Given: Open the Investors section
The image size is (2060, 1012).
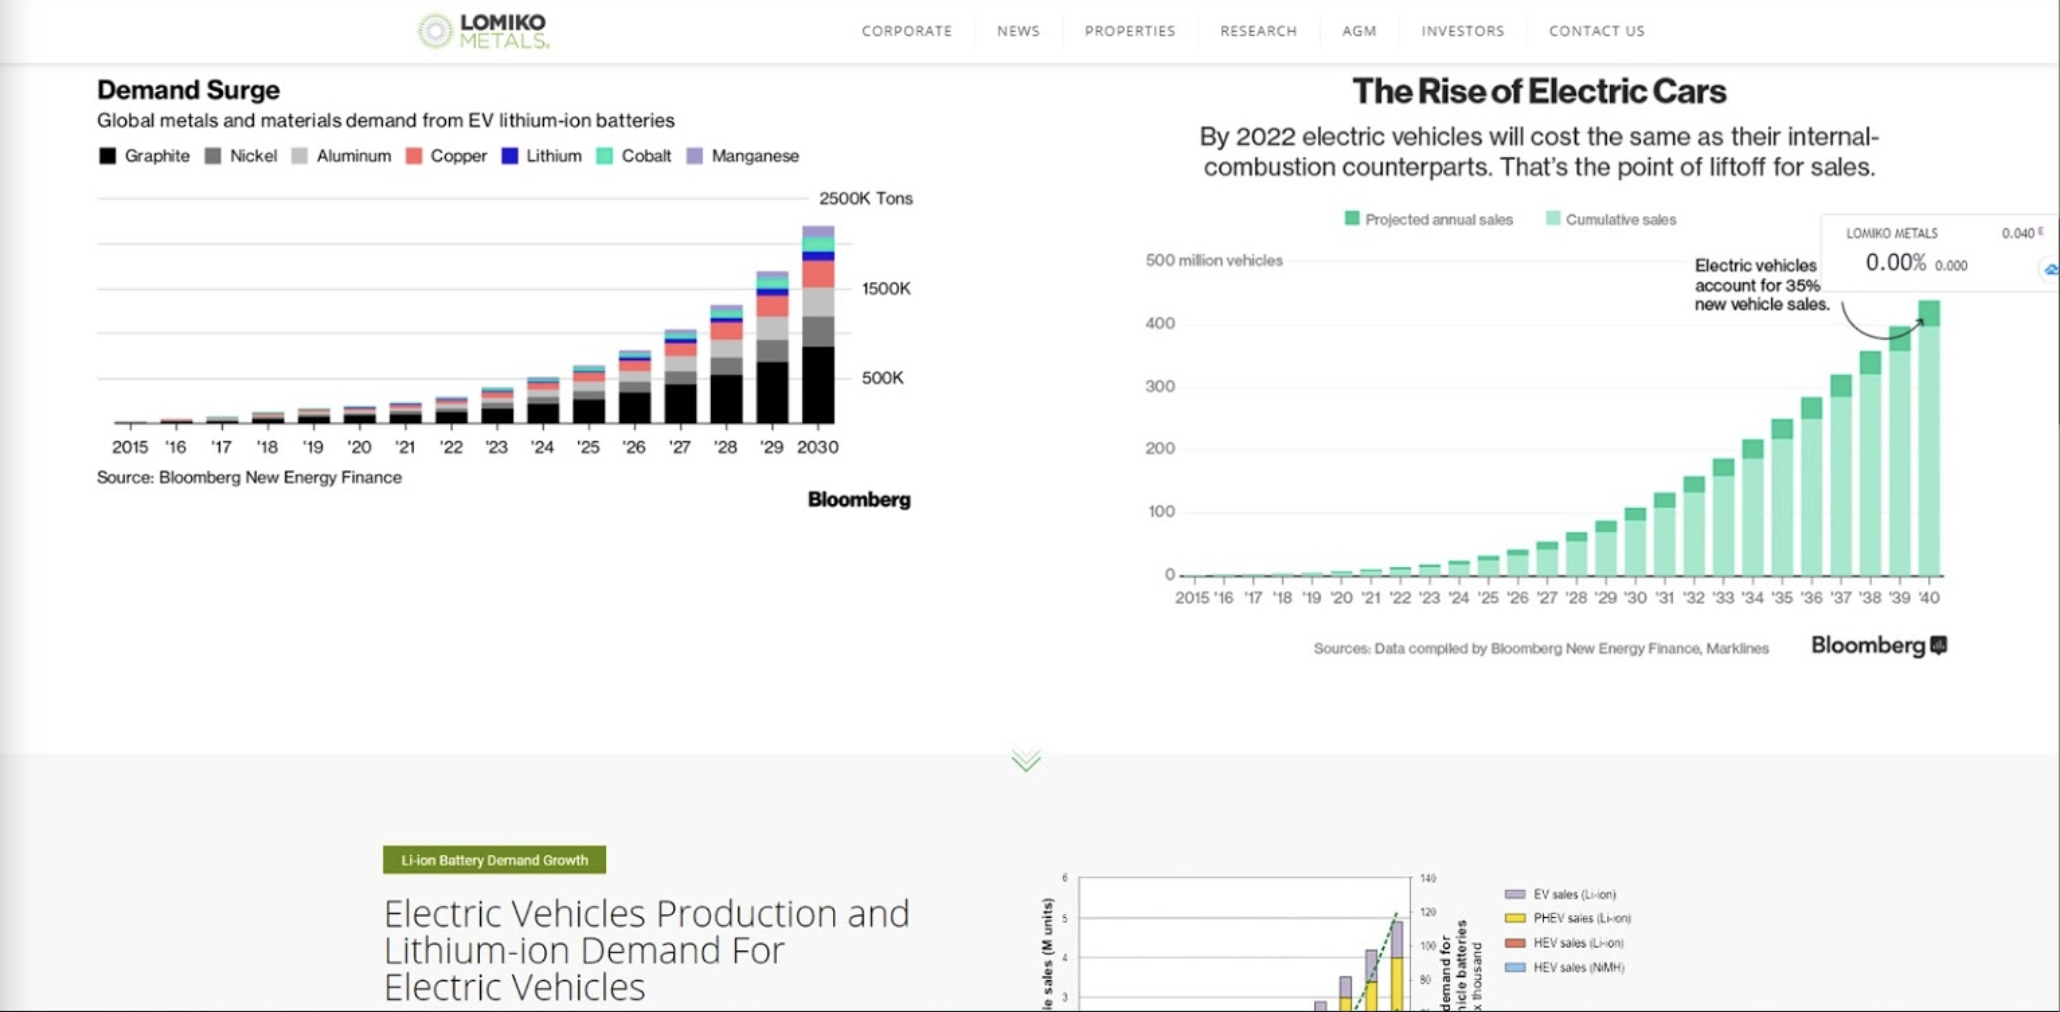Looking at the screenshot, I should click(x=1462, y=31).
